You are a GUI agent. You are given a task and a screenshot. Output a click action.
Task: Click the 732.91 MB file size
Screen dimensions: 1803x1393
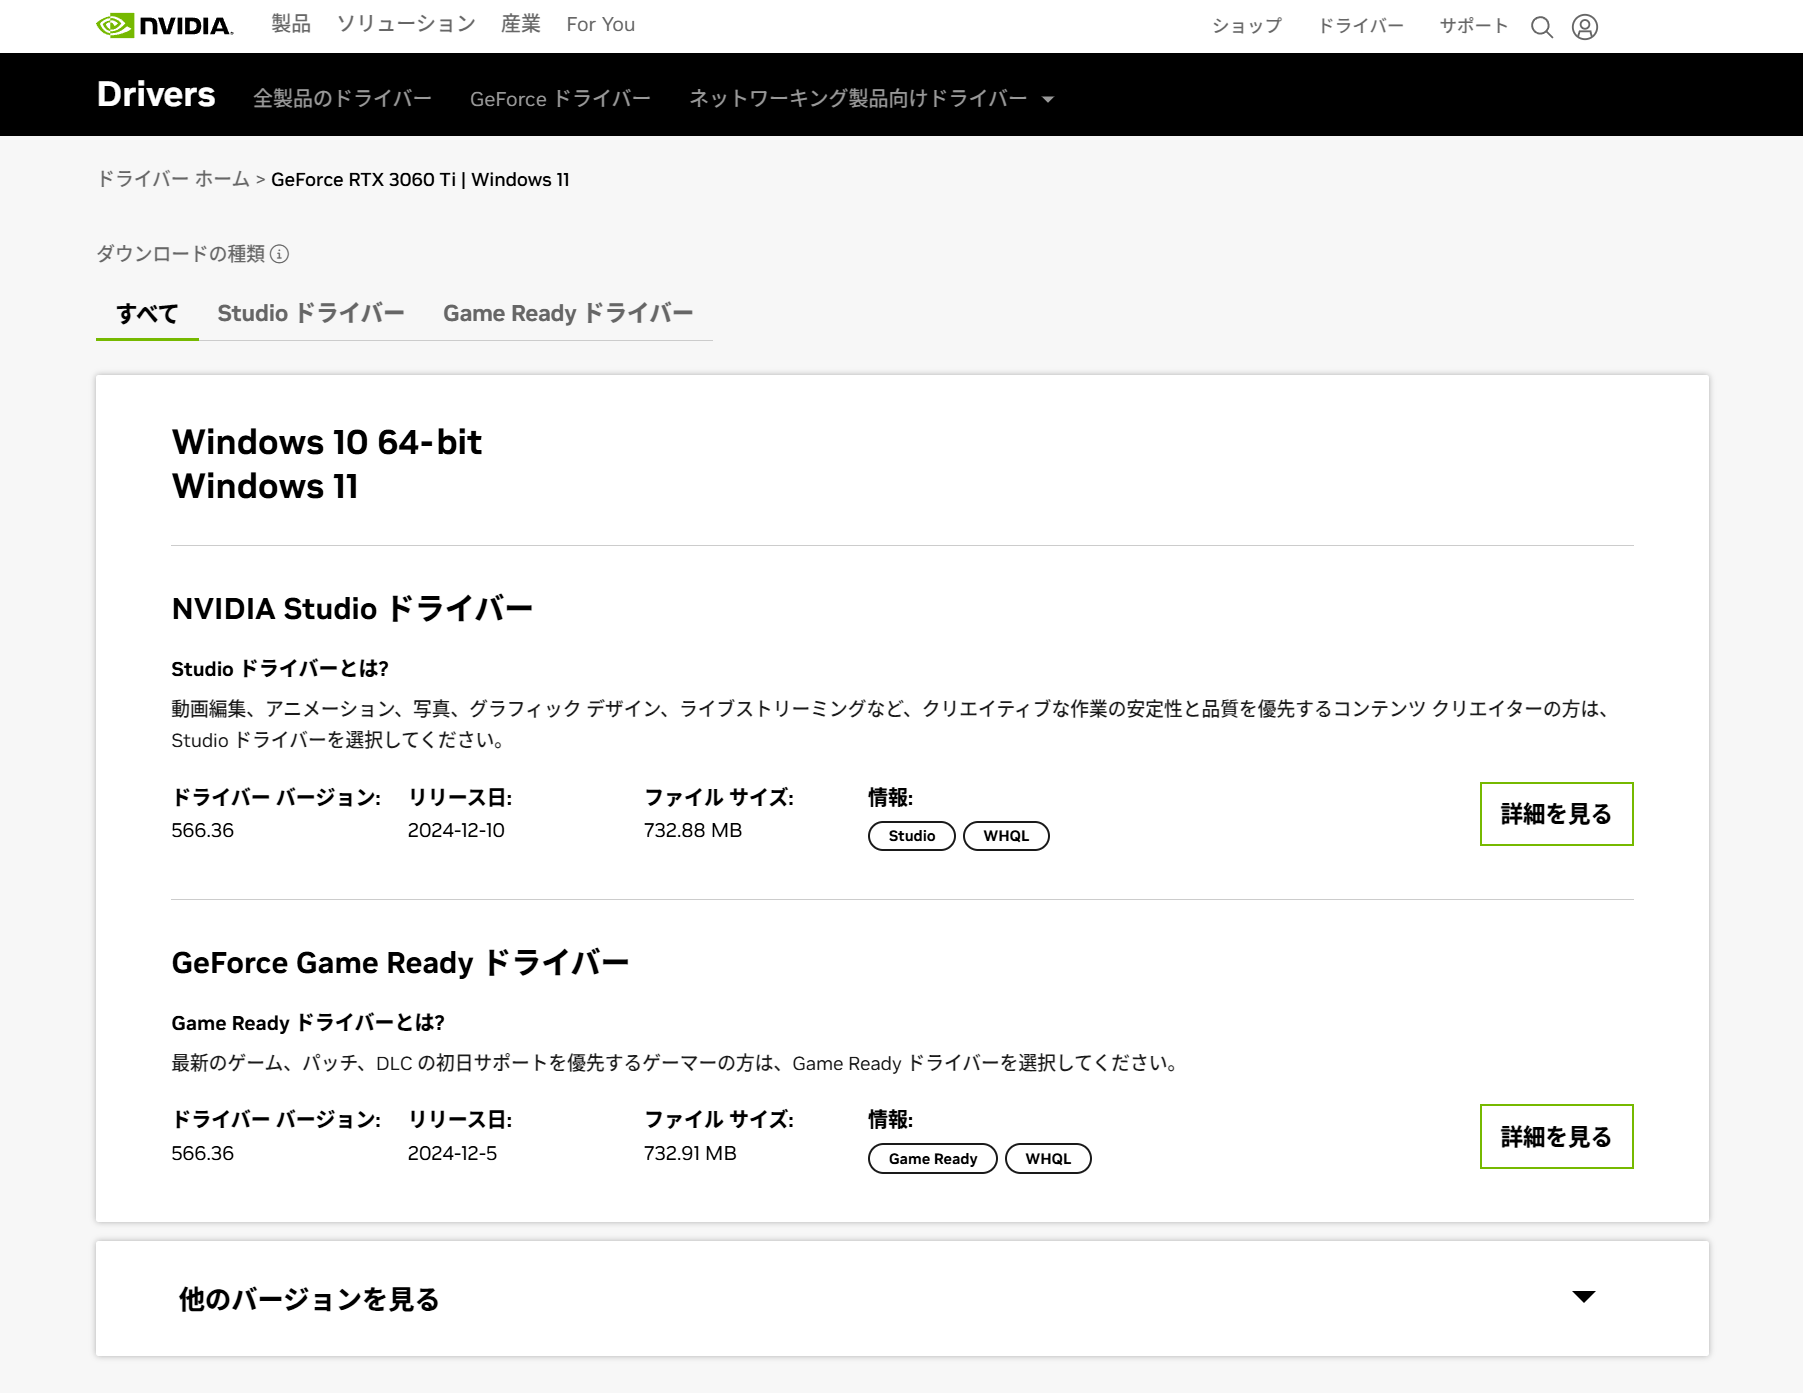click(x=690, y=1153)
